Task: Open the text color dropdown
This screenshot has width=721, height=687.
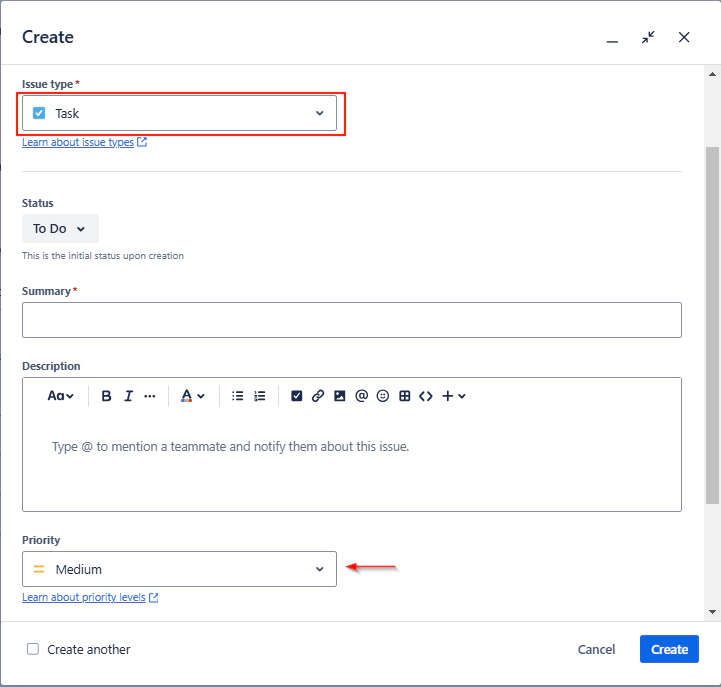Action: tap(193, 396)
